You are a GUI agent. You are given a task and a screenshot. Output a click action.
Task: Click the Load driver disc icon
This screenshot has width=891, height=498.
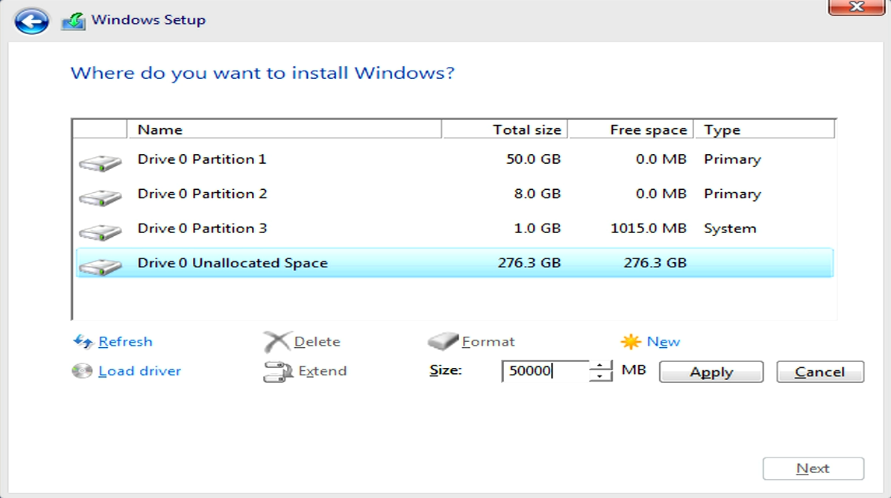pos(82,371)
